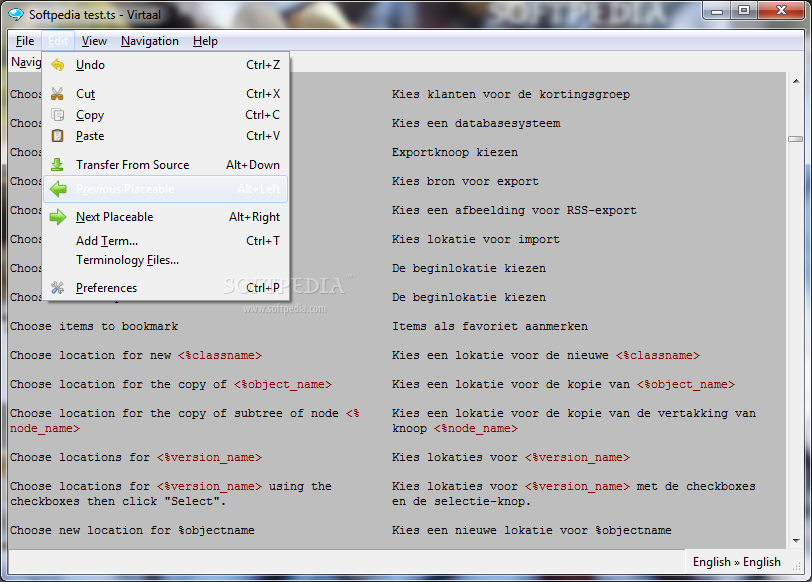Select source row mentioning checkboxes then click "Select"
The width and height of the screenshot is (812, 582).
171,494
